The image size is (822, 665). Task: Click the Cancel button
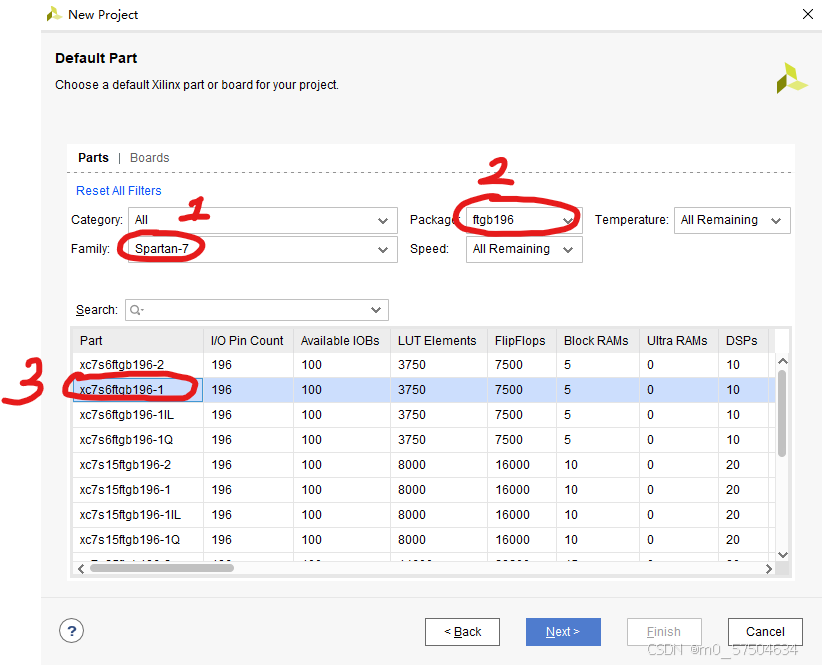[x=765, y=632]
